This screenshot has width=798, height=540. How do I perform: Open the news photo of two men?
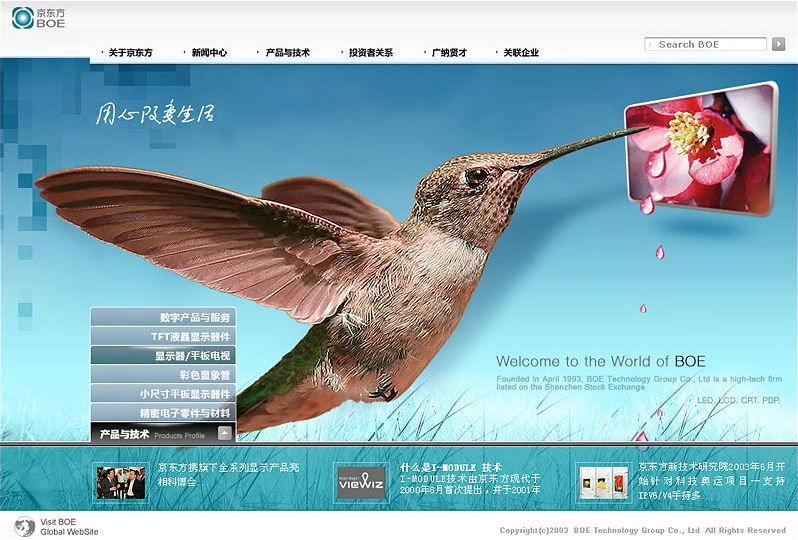pos(121,482)
